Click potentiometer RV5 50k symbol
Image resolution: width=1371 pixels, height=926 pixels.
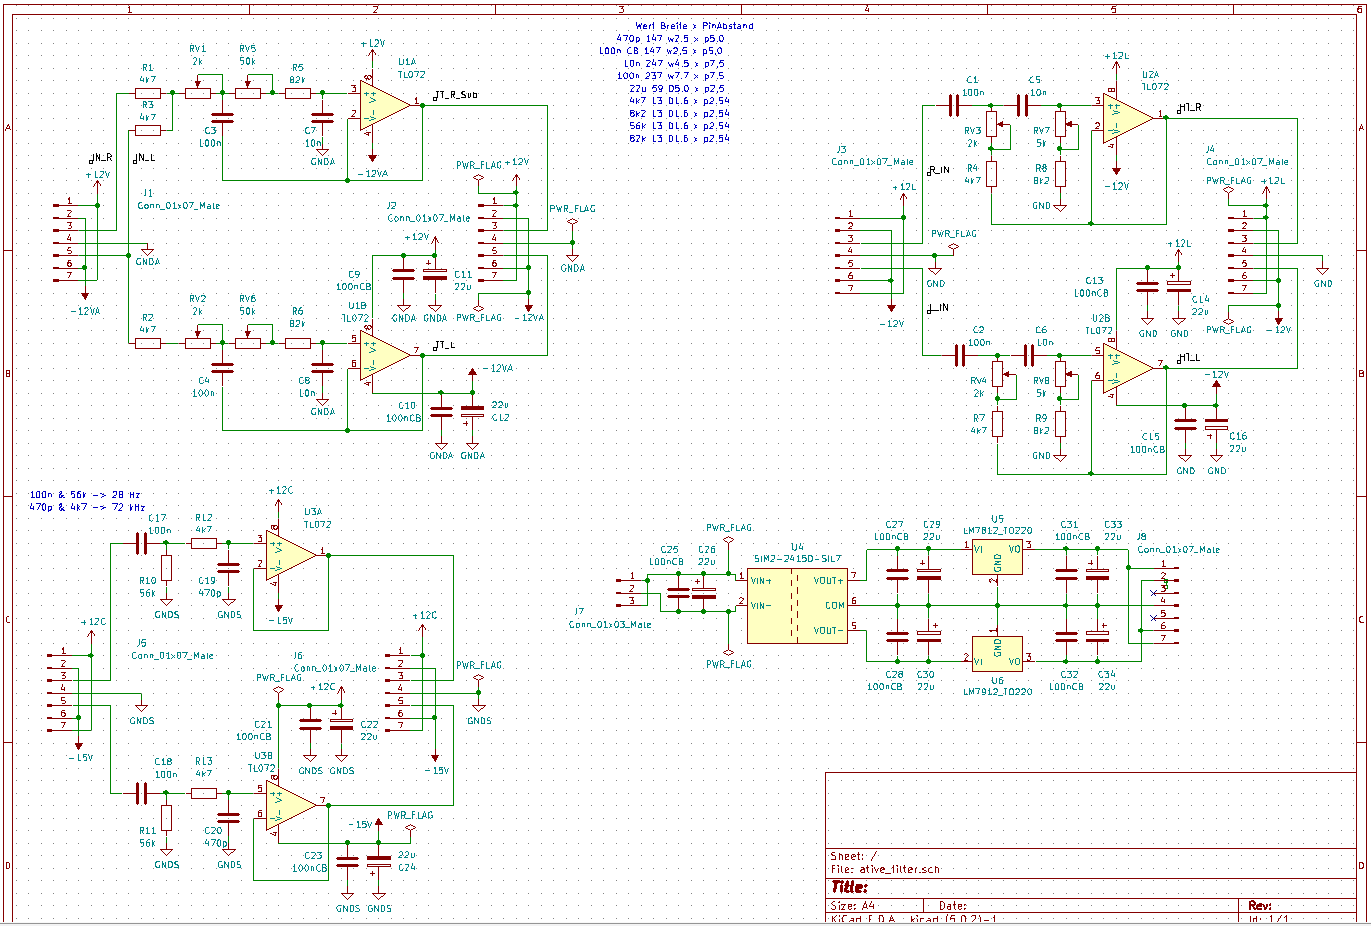click(x=248, y=90)
